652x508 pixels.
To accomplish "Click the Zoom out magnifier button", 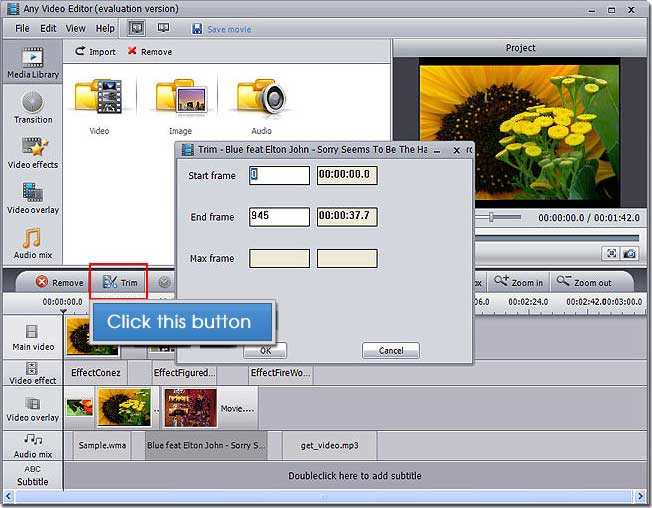I will click(583, 283).
